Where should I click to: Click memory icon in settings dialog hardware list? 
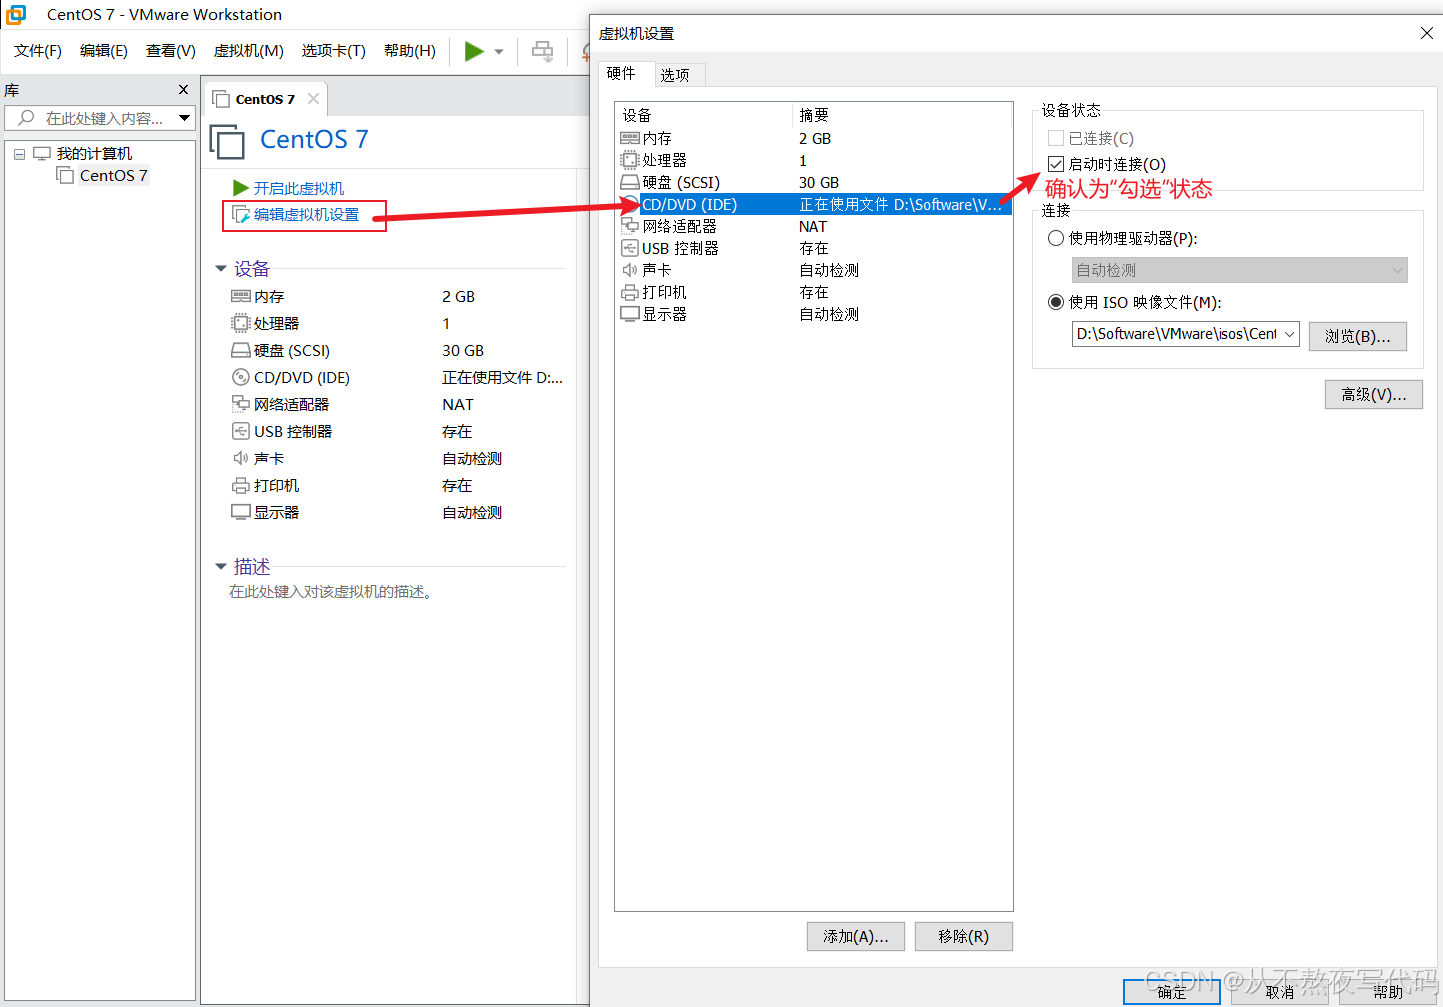[x=629, y=138]
